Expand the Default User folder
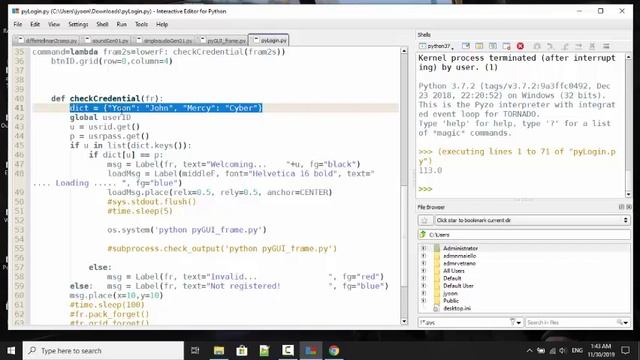The height and width of the screenshot is (360, 640). (x=423, y=286)
